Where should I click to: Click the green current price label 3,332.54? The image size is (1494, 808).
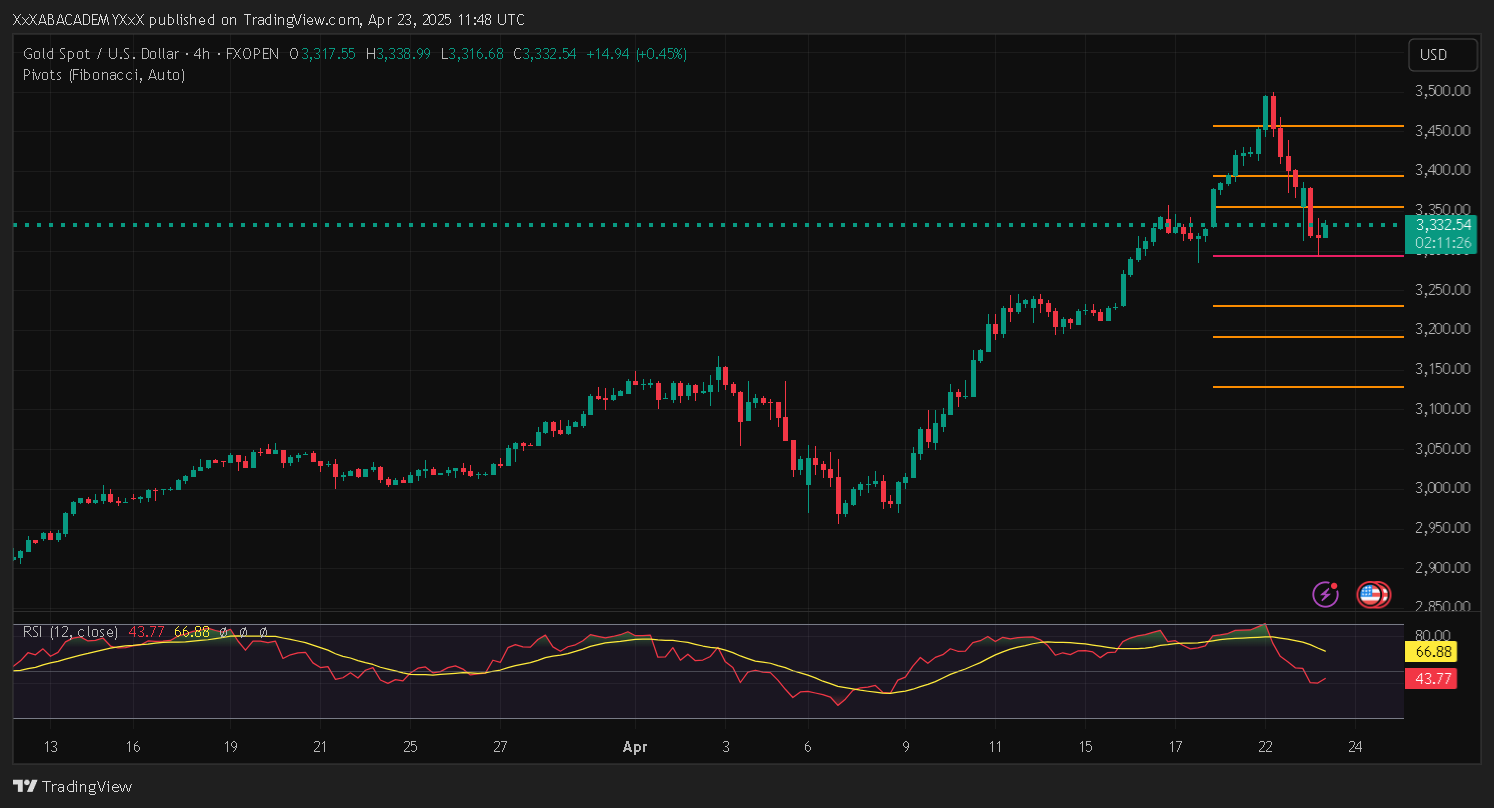[x=1441, y=225]
